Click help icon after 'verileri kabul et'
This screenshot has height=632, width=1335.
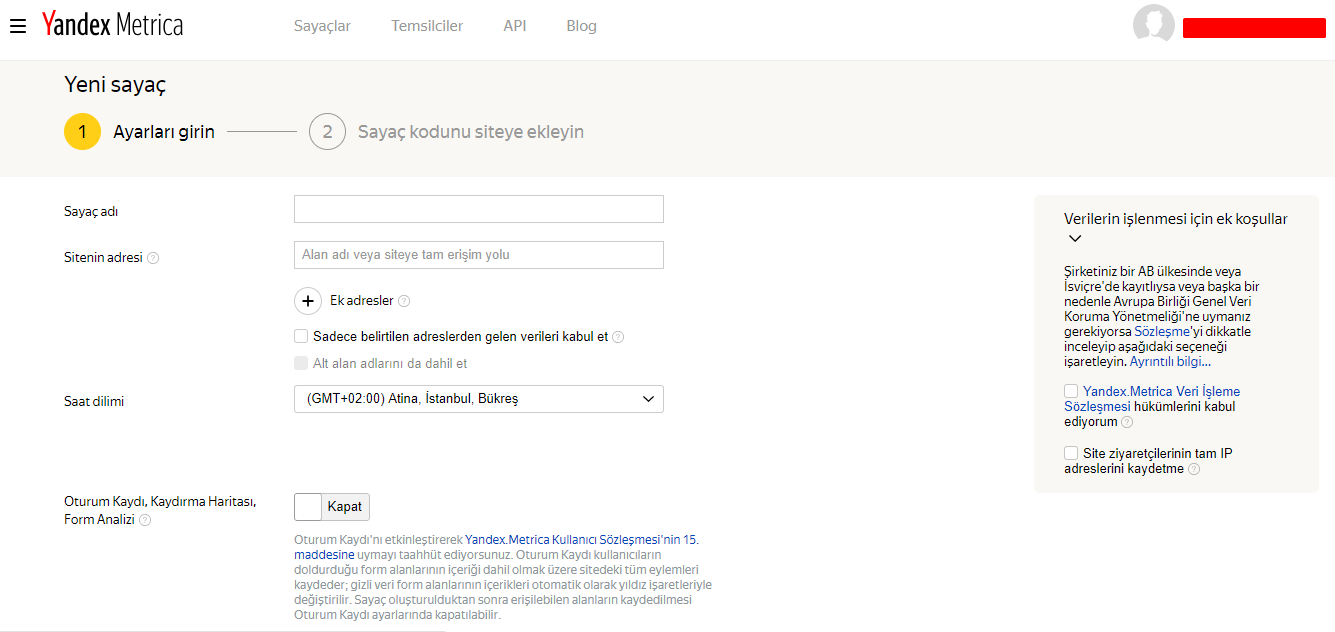point(618,337)
